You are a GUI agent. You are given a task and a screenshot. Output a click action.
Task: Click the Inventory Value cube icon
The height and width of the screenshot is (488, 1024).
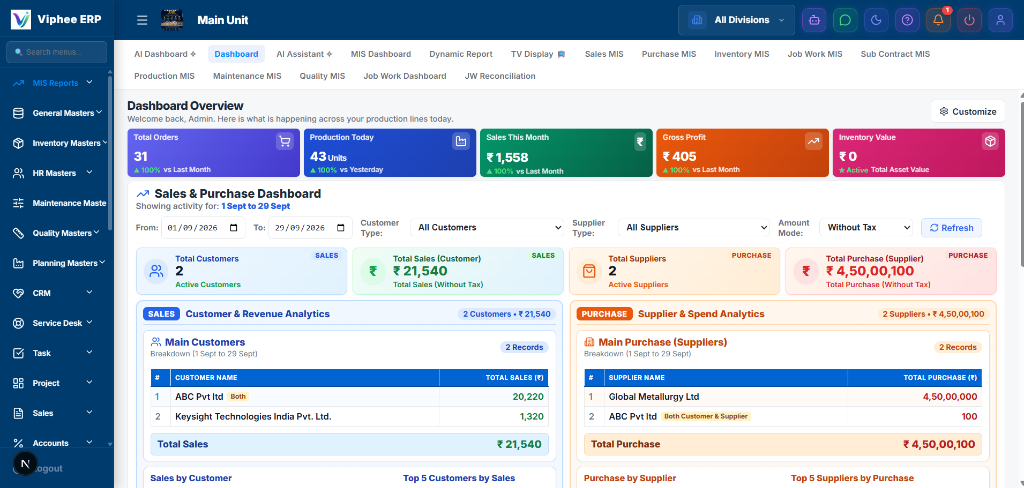click(x=990, y=141)
